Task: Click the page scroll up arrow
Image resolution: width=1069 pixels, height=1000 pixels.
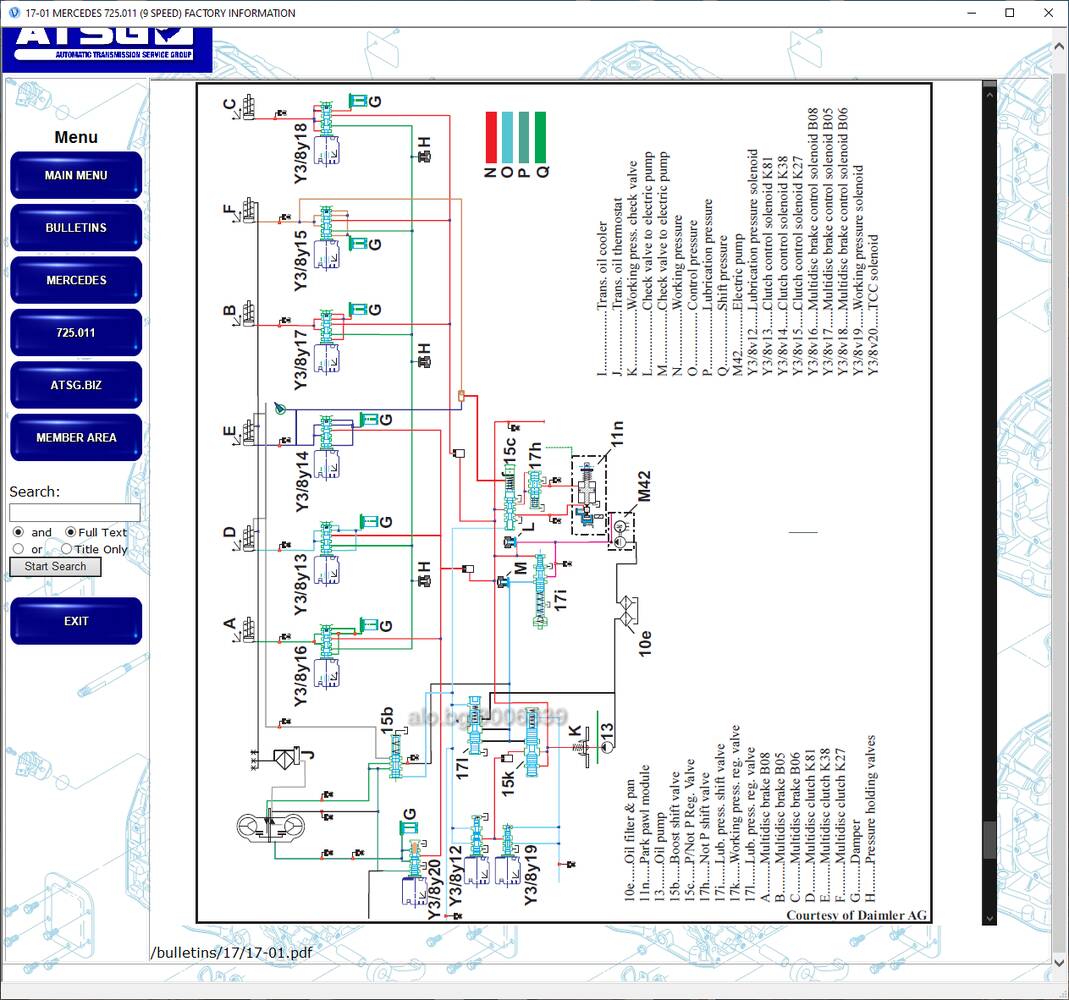Action: pyautogui.click(x=1059, y=46)
